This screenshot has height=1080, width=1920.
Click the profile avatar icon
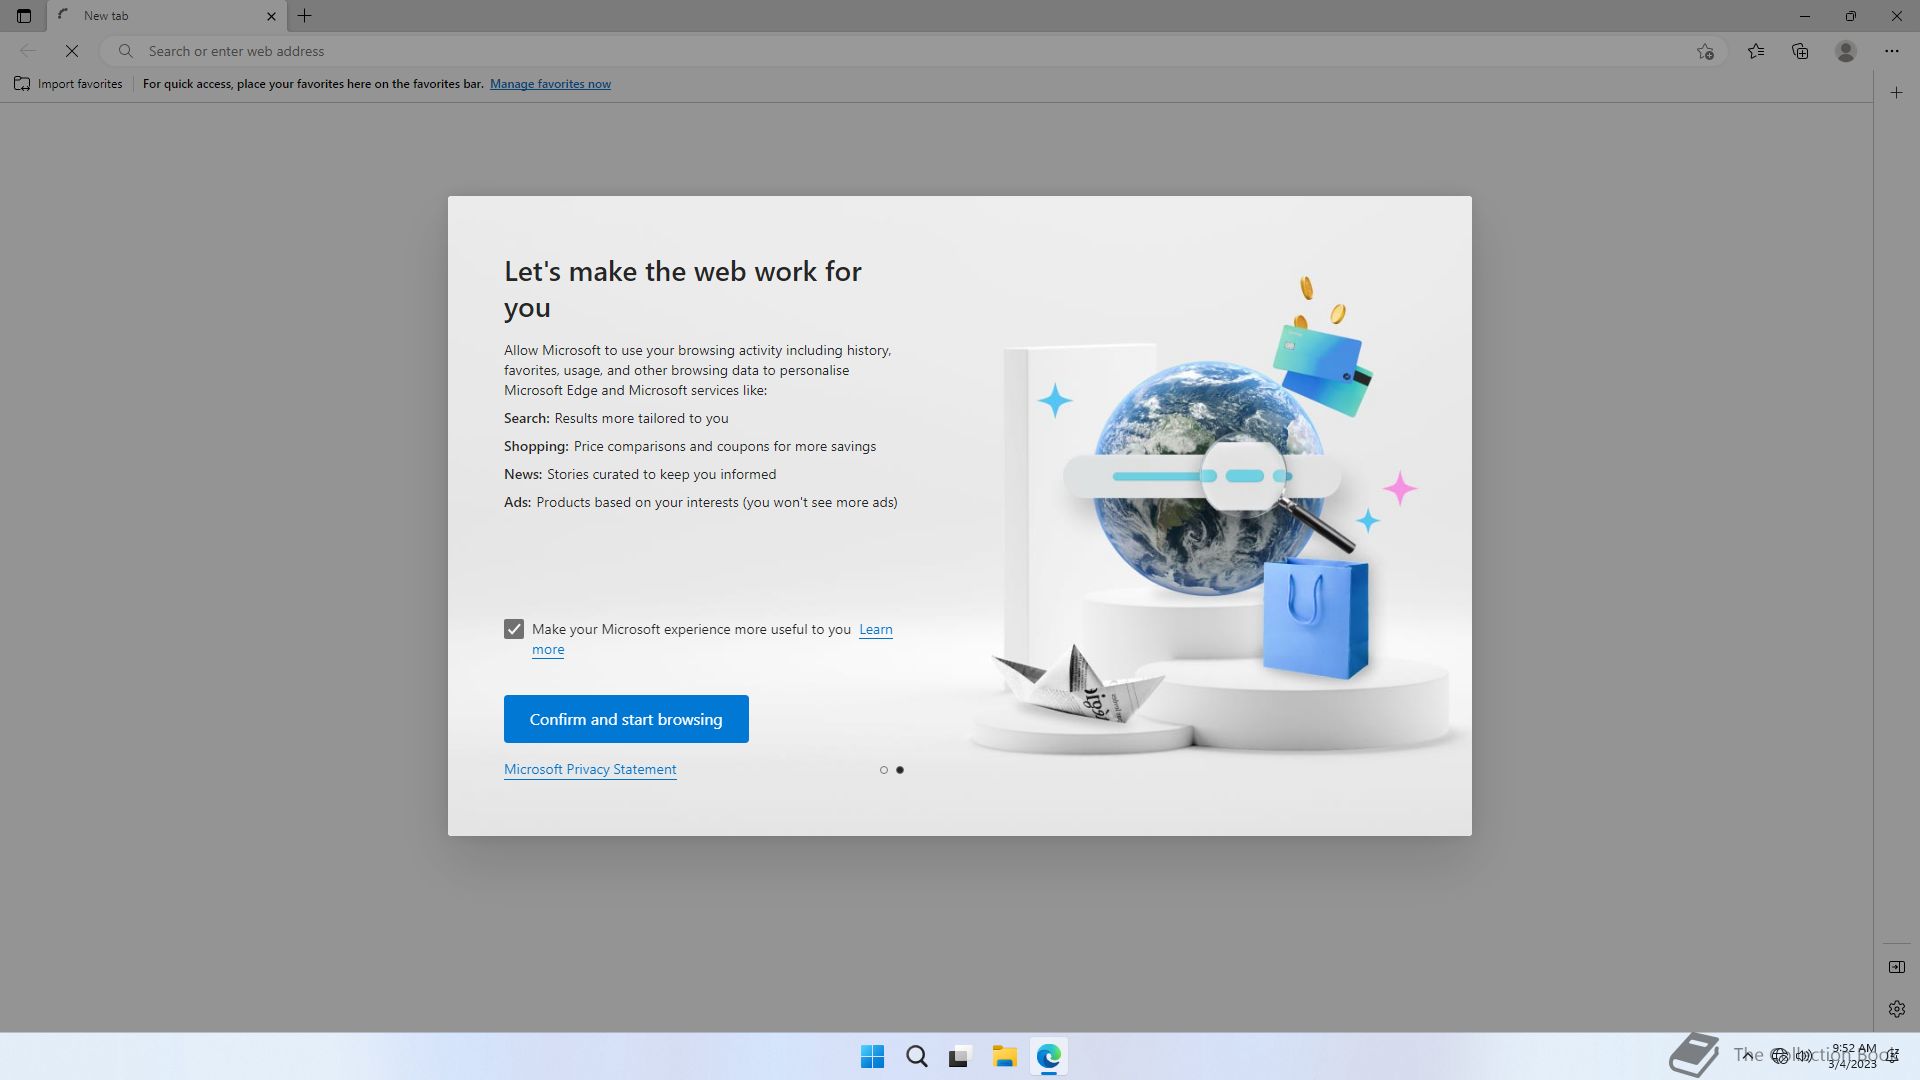1846,51
